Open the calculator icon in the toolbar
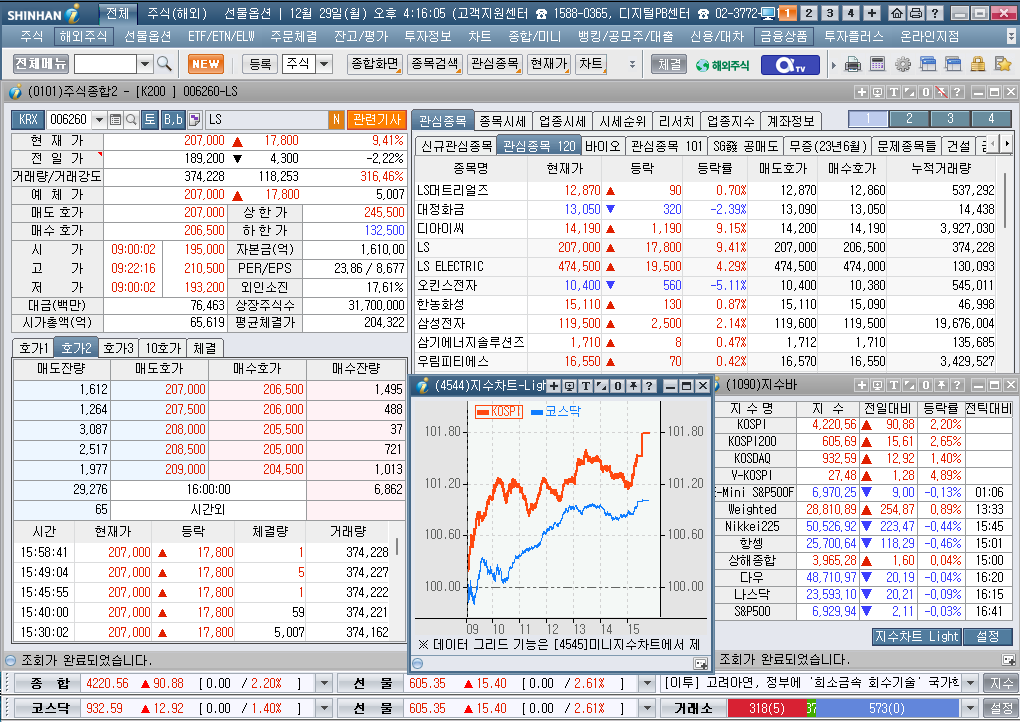The height and width of the screenshot is (722, 1020). point(878,64)
